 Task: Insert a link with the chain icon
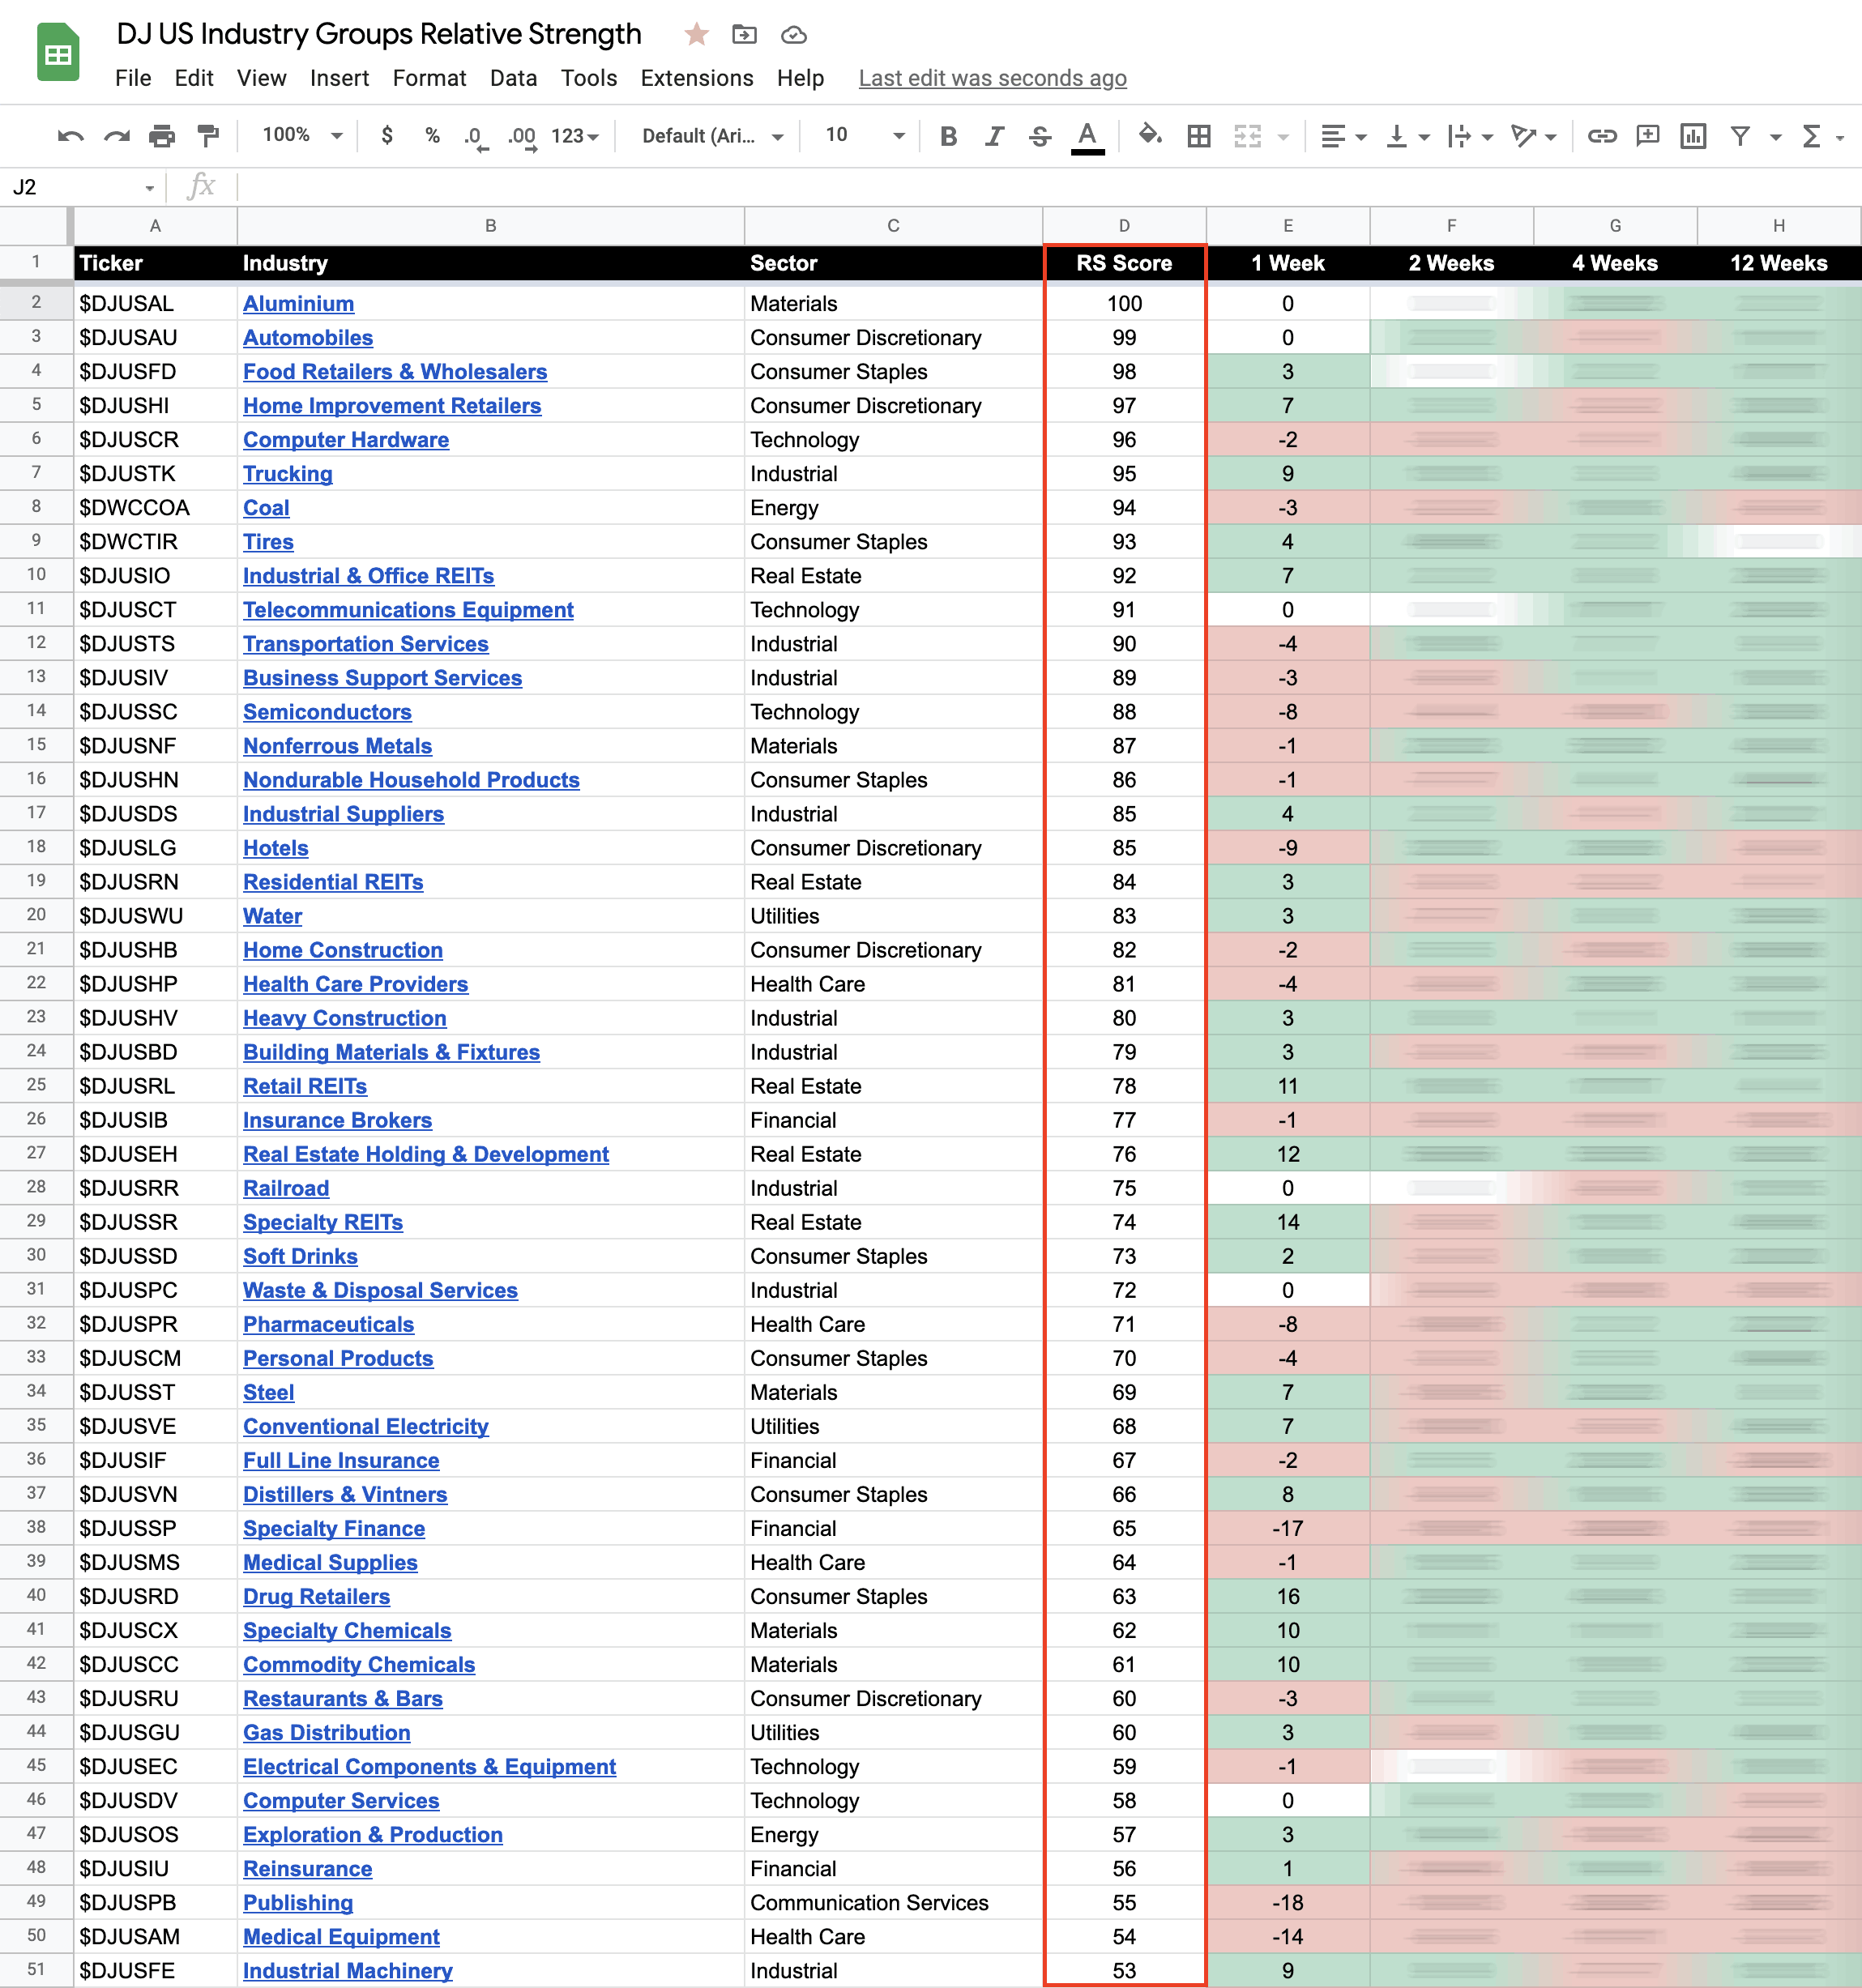pos(1602,136)
